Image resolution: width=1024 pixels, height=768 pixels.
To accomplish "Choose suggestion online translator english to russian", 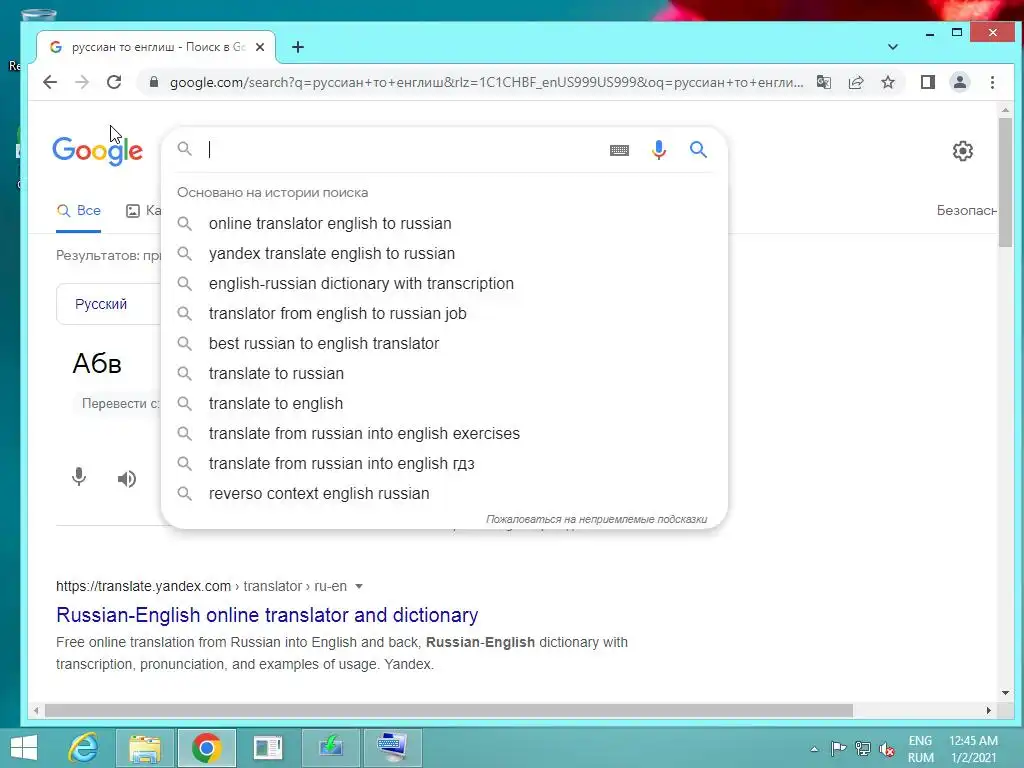I will (x=444, y=223).
